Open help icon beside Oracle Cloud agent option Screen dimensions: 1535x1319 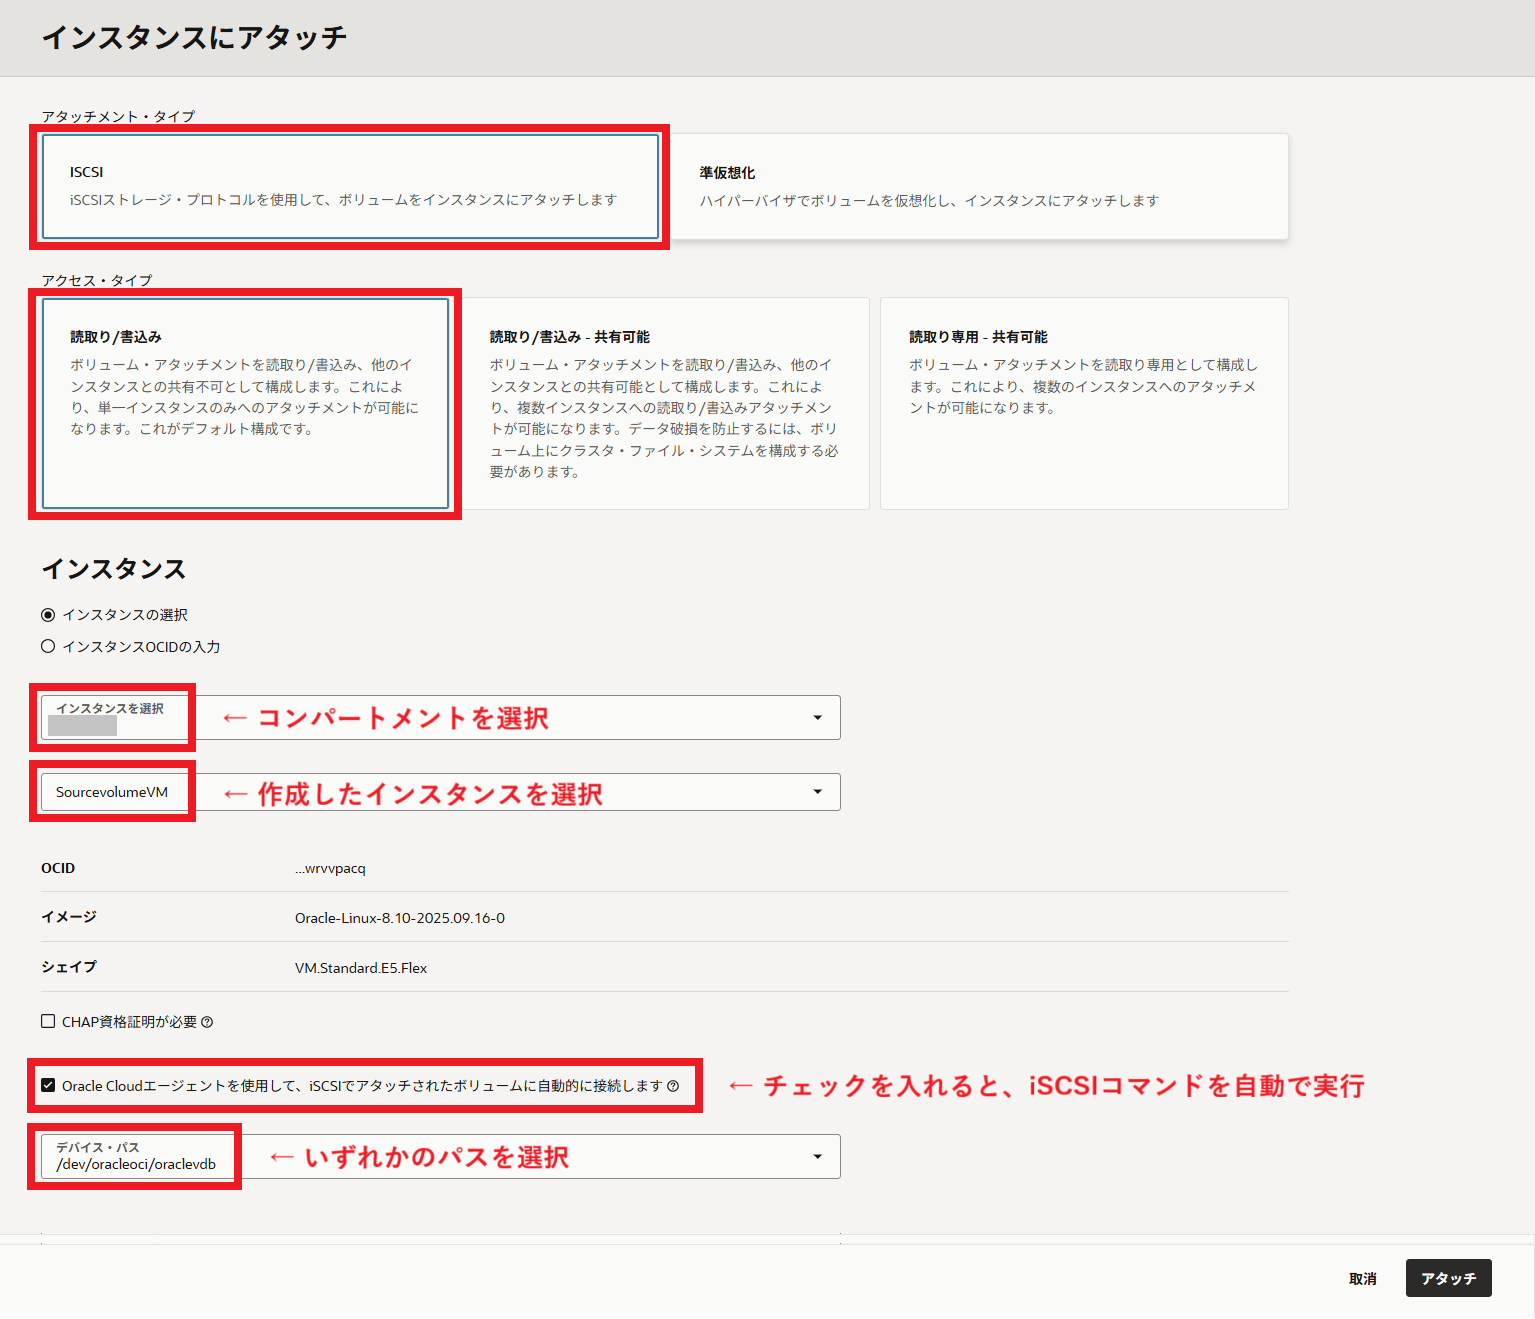(x=673, y=1086)
